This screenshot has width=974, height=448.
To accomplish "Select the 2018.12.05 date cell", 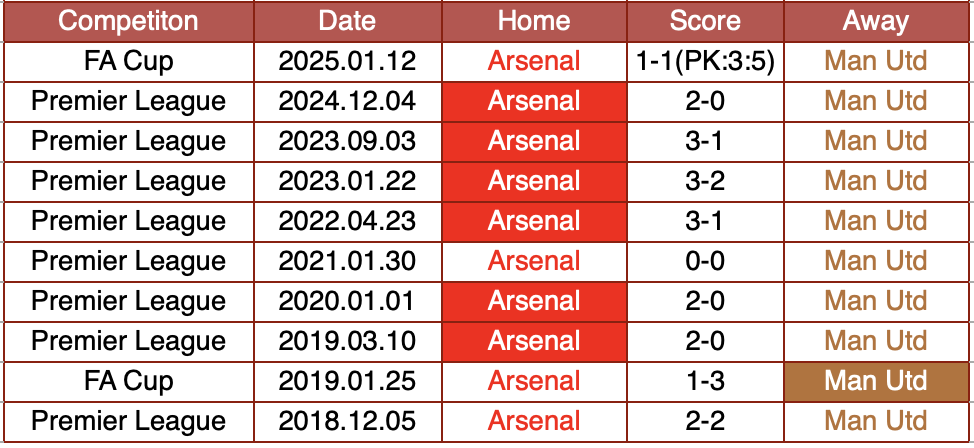I will (347, 421).
